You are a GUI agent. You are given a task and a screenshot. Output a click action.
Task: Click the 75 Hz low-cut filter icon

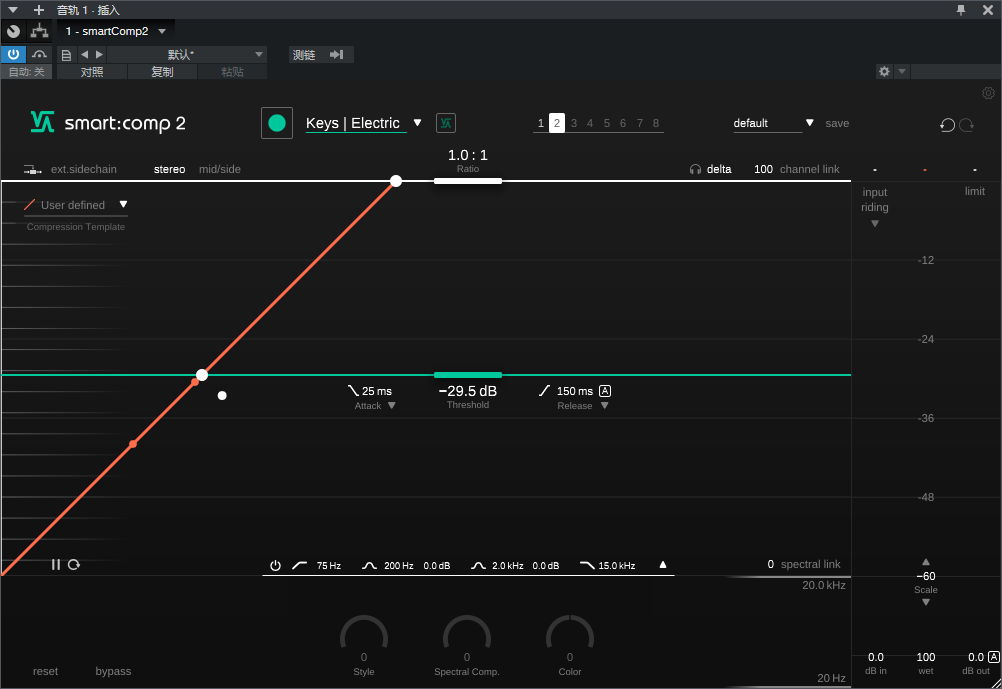300,566
